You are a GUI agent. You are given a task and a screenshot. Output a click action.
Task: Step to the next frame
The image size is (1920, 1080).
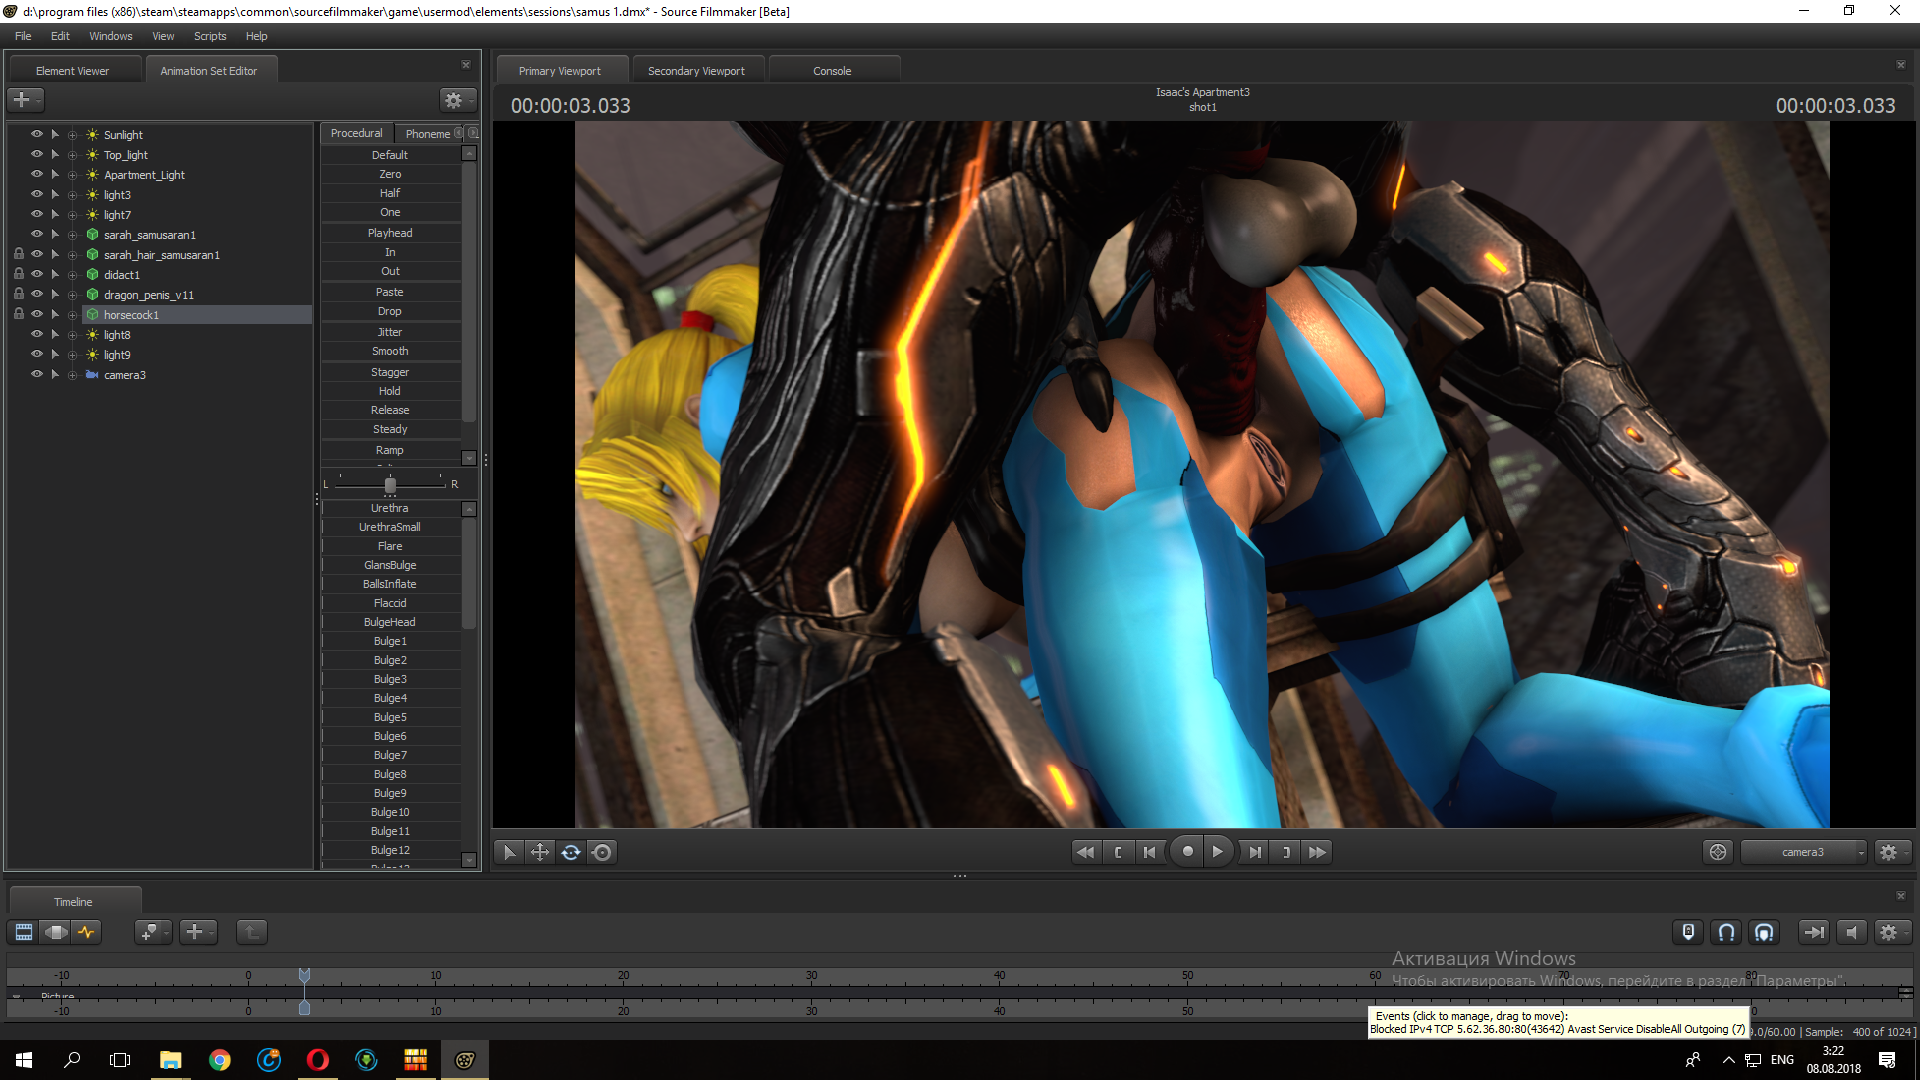click(x=1255, y=852)
